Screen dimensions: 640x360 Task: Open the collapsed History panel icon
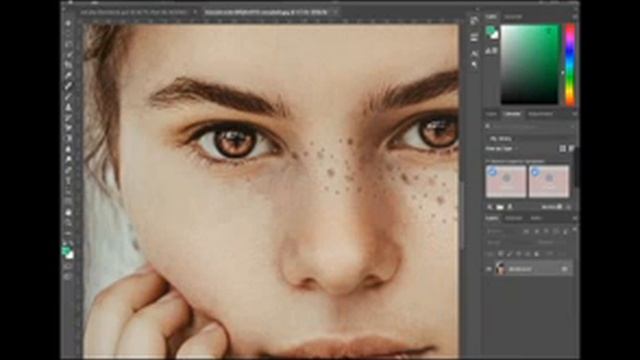474,21
